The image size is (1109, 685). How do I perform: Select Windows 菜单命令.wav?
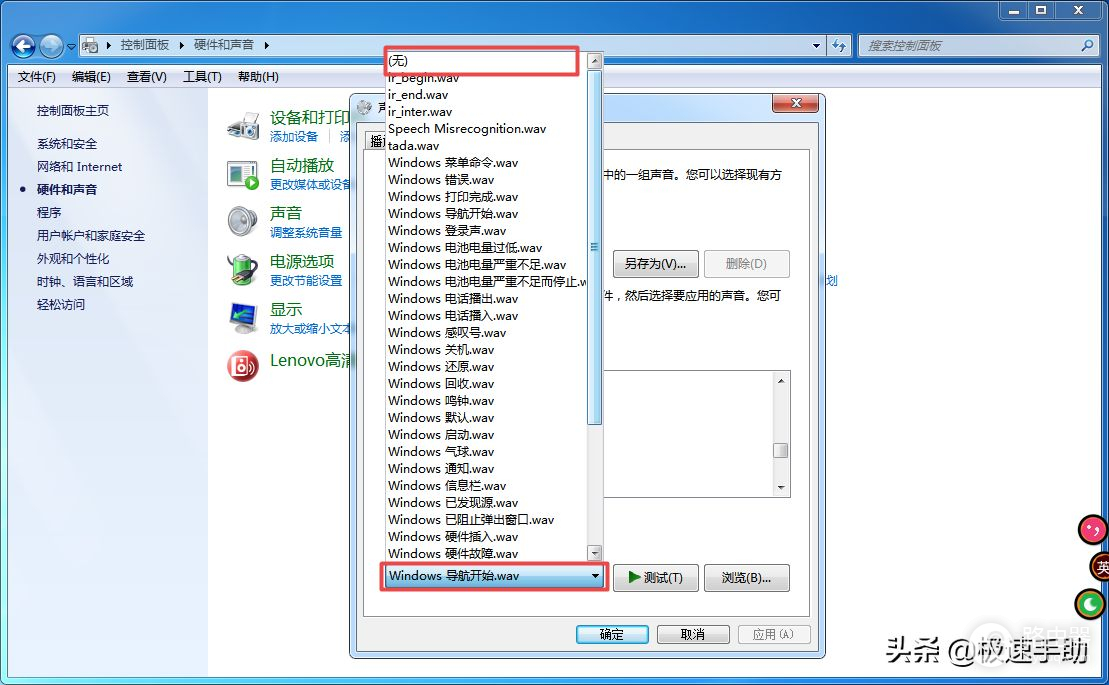[487, 163]
